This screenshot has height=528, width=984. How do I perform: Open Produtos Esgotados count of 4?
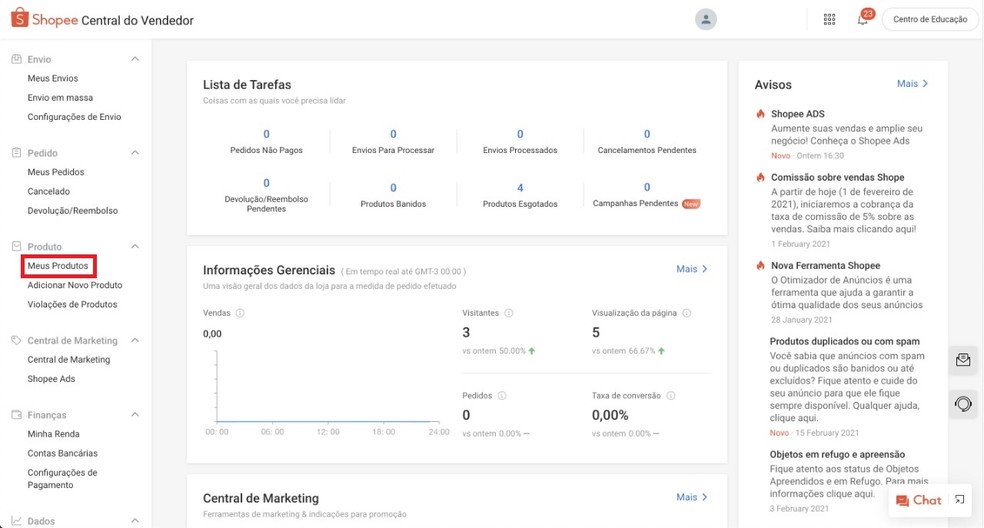(x=520, y=195)
